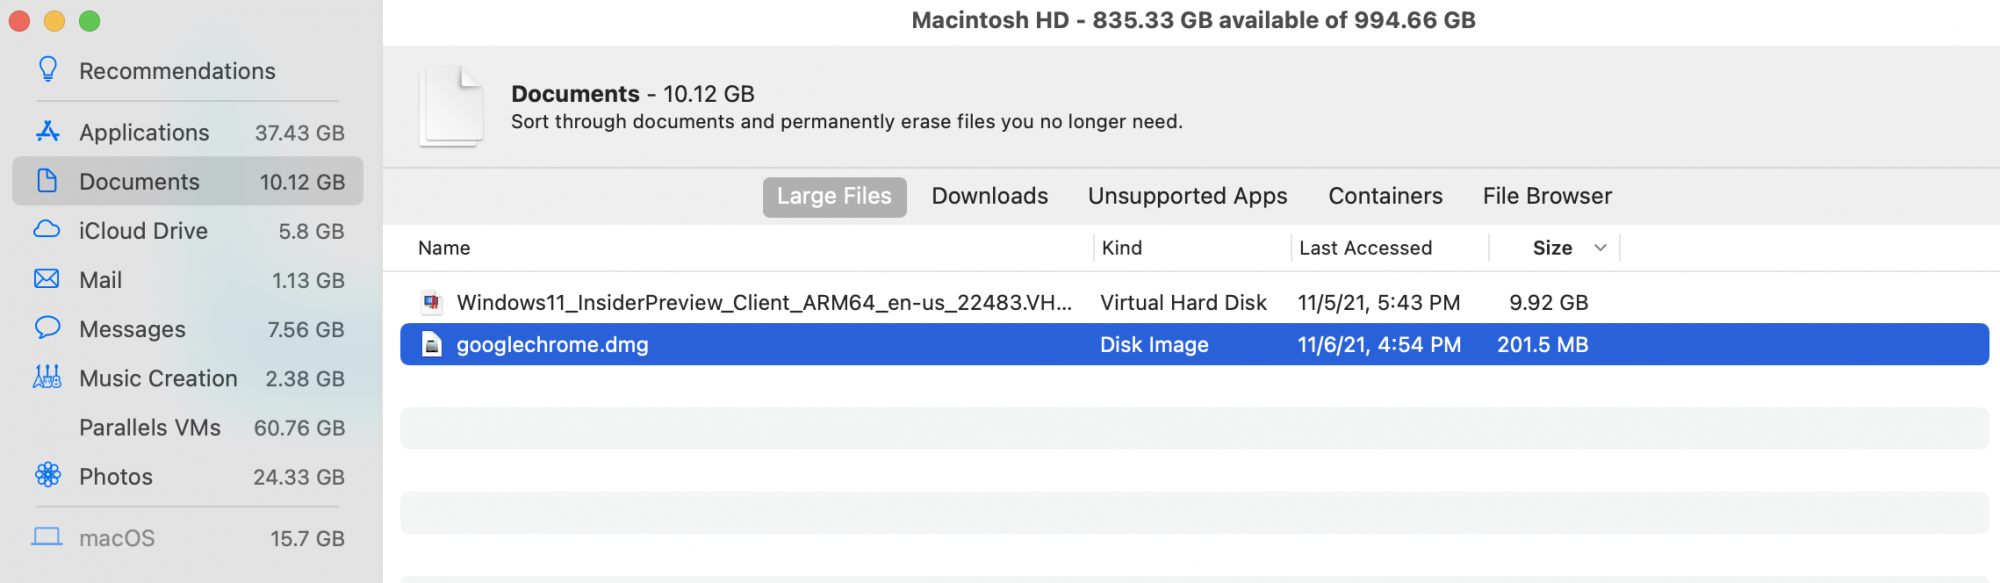This screenshot has height=583, width=2000.
Task: Click the Music Creation icon
Action: point(47,377)
